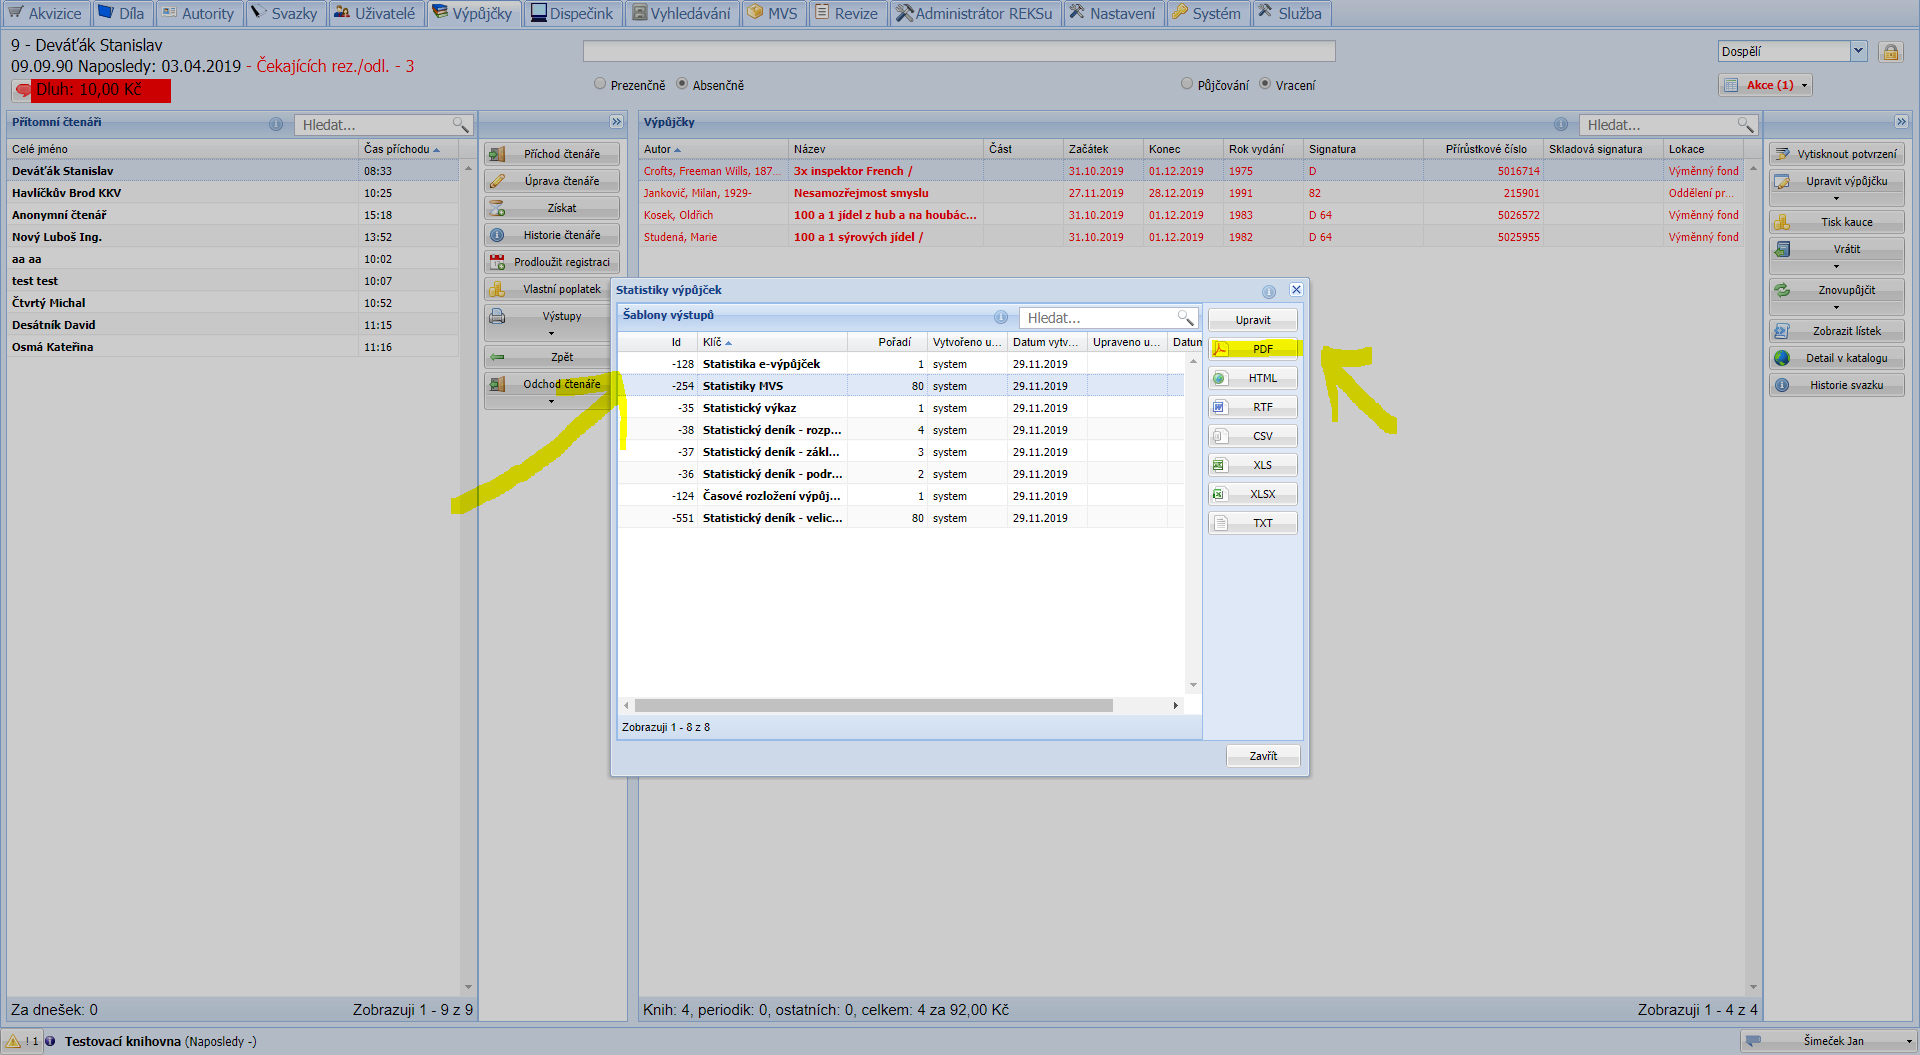Expand the Upravit výpůjčku dropdown
The width and height of the screenshot is (1920, 1055).
1836,198
